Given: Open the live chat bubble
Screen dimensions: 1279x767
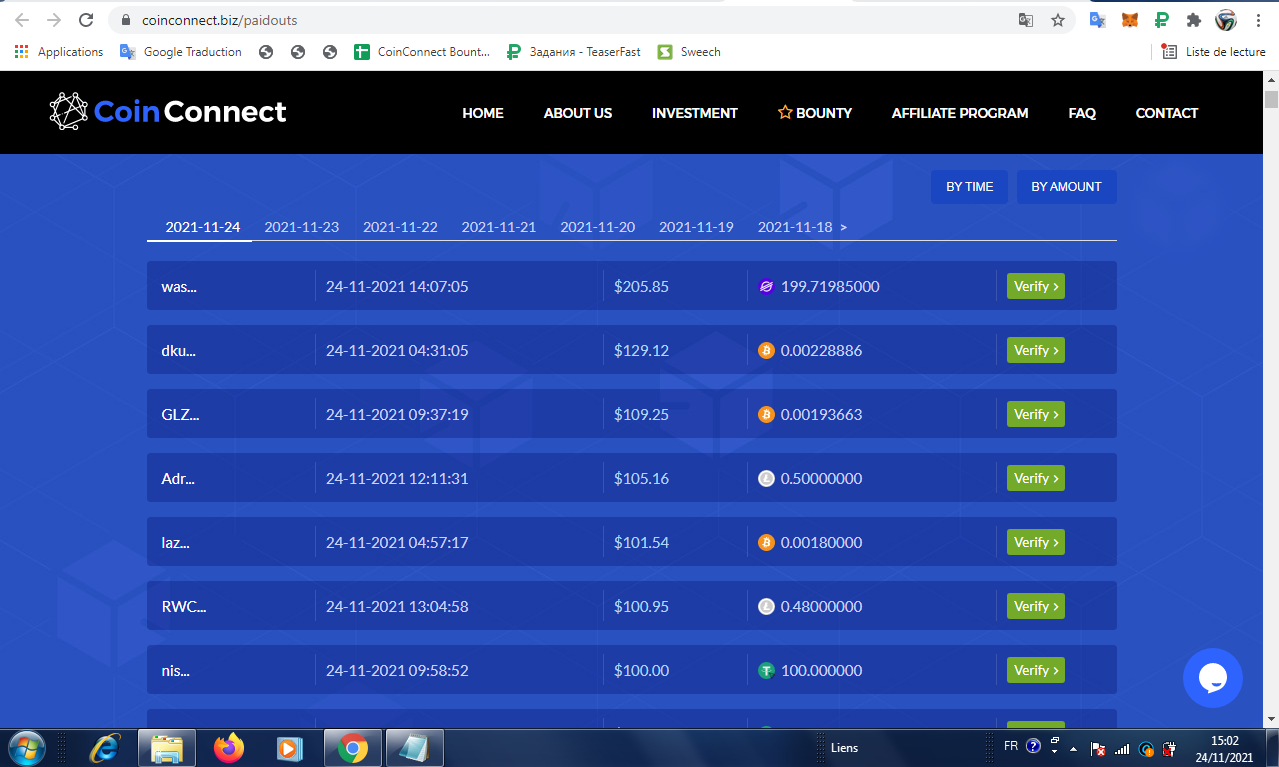Looking at the screenshot, I should pos(1212,678).
